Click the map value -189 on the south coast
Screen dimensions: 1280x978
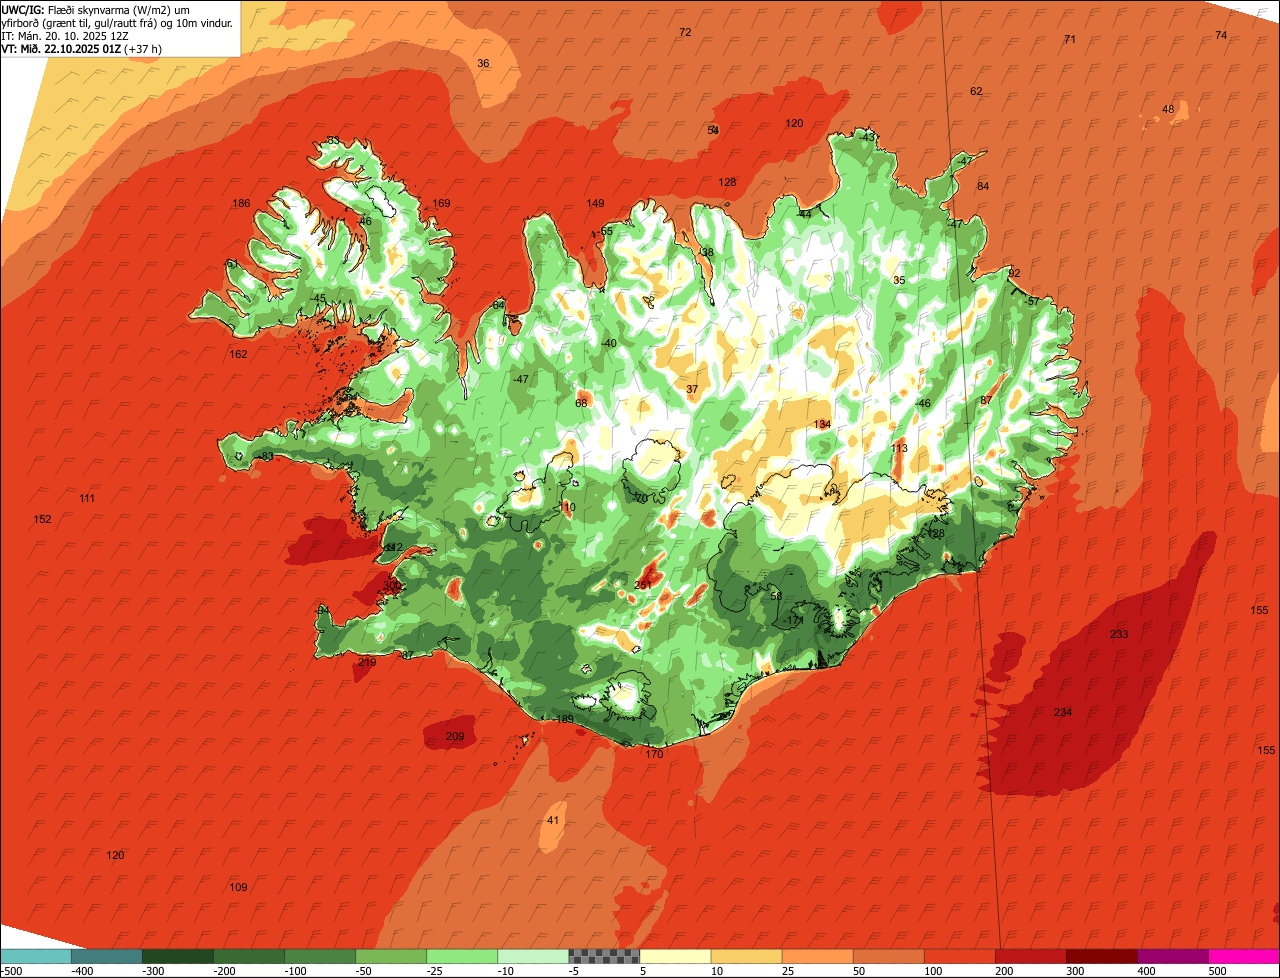(x=563, y=720)
